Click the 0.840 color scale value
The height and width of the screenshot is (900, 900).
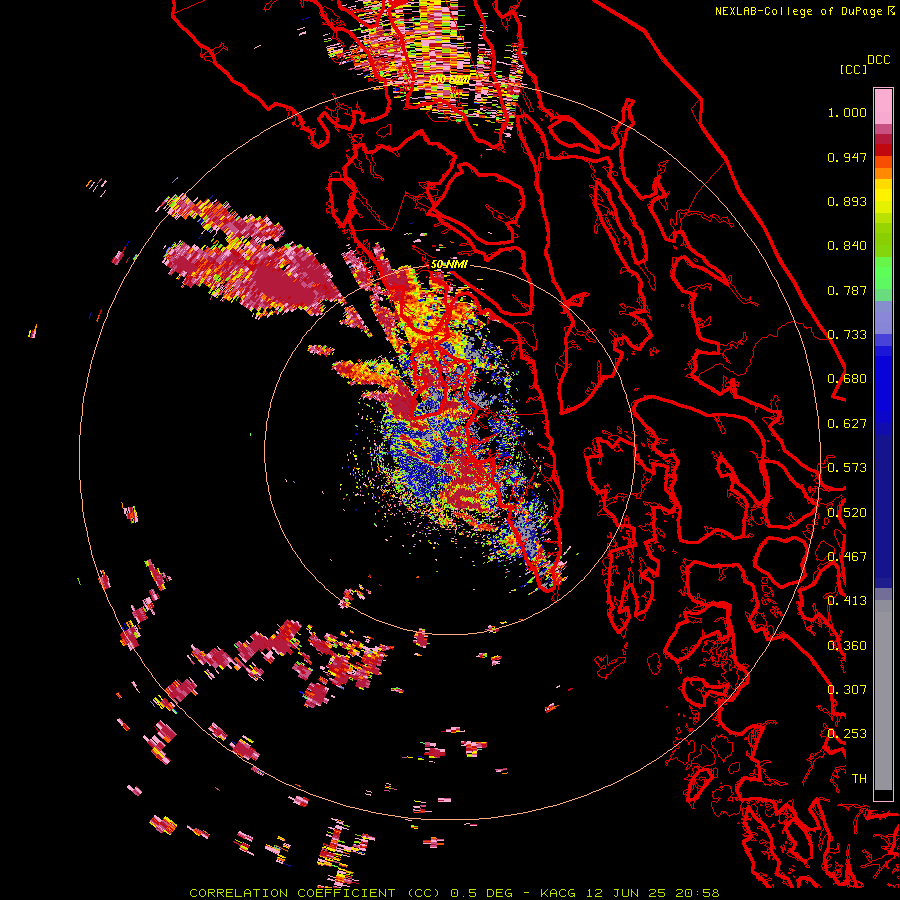(847, 246)
